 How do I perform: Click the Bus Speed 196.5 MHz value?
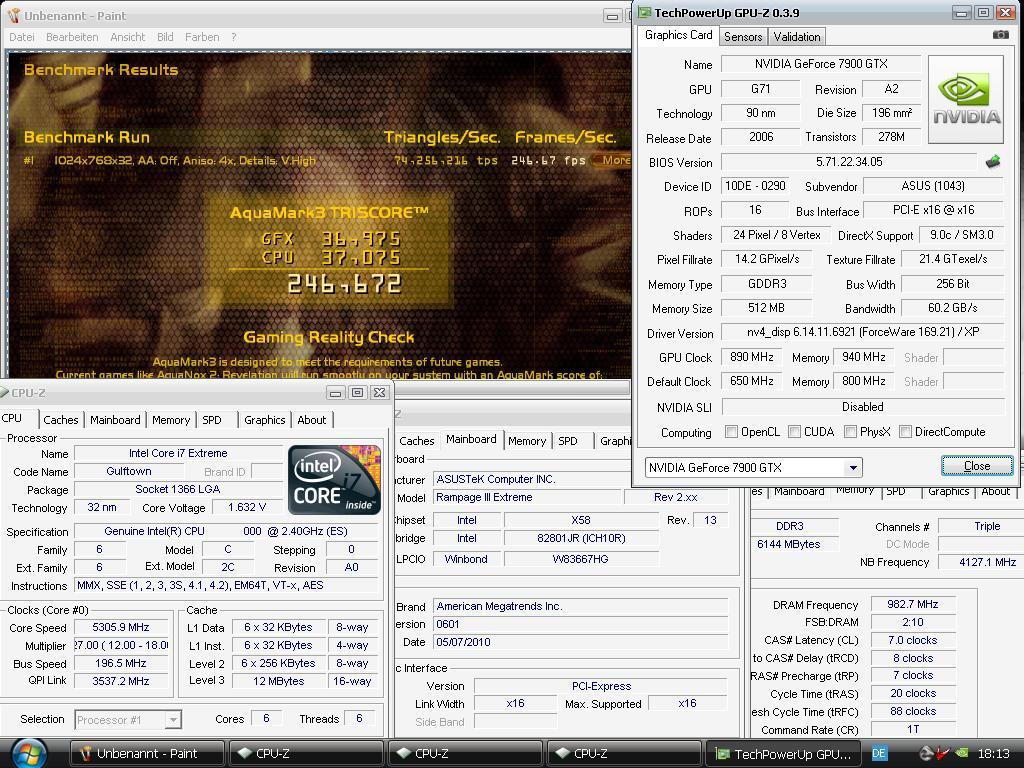[121, 663]
